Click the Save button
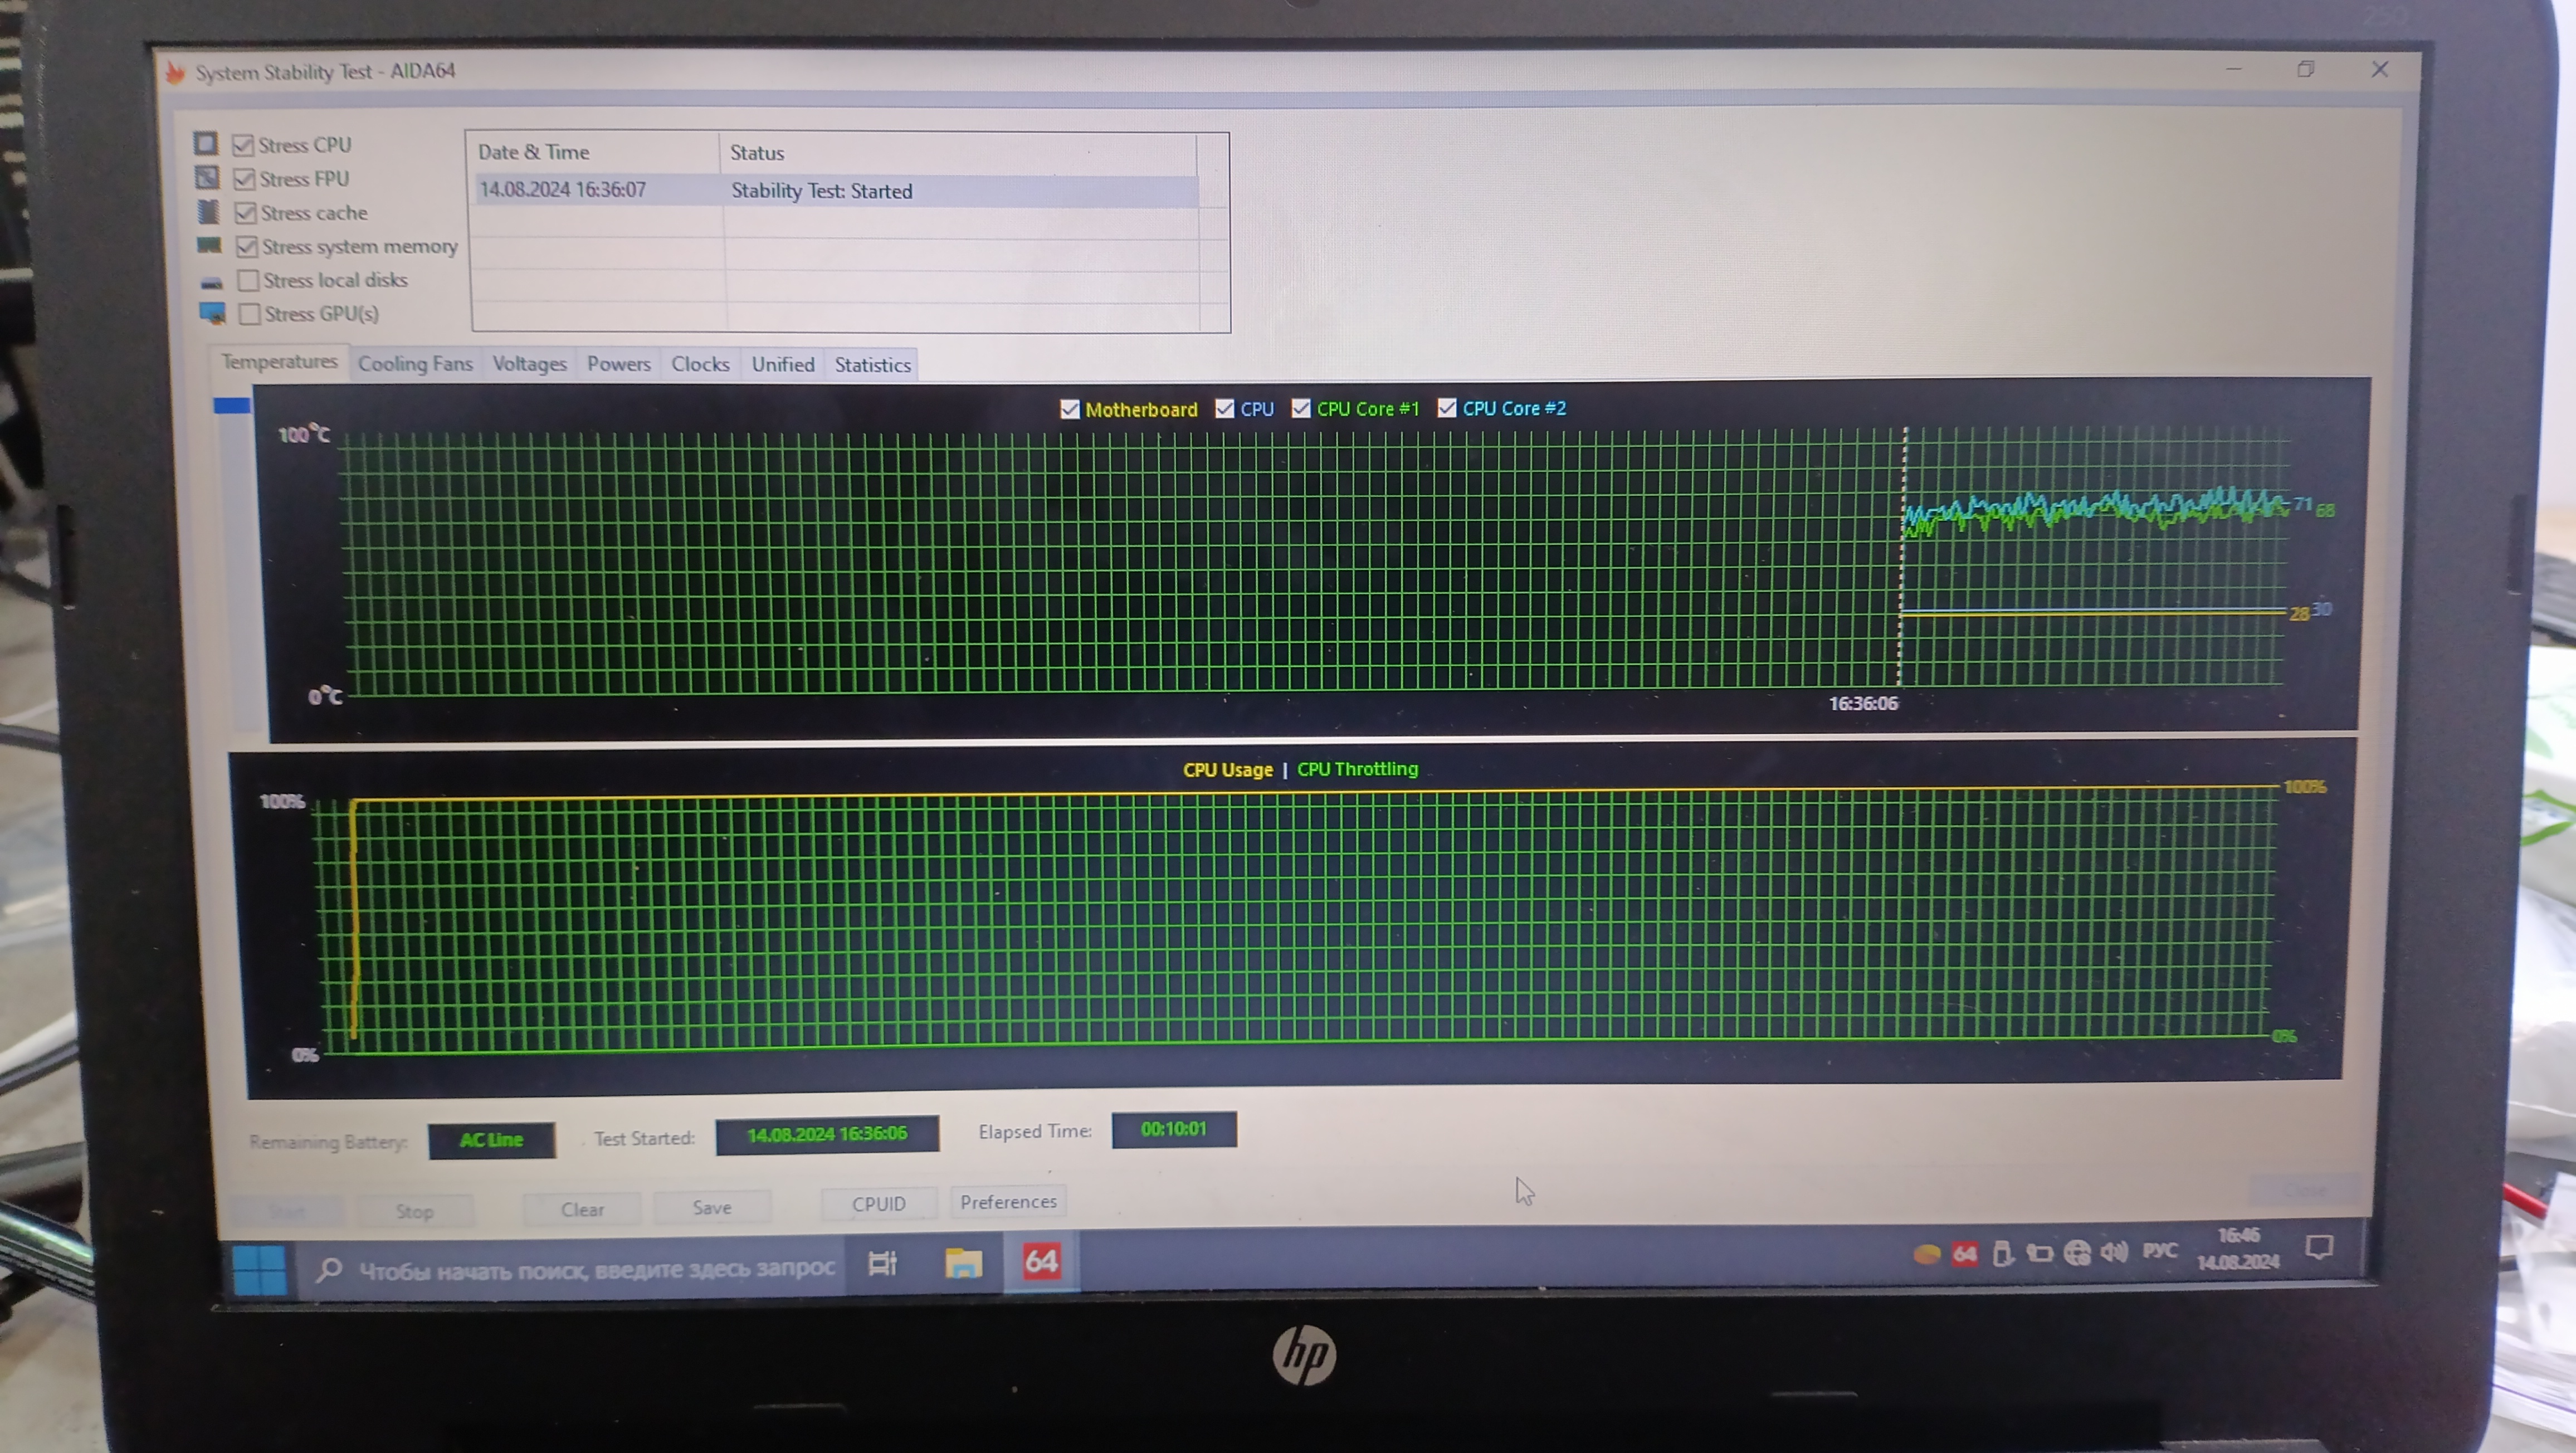2576x1453 pixels. click(712, 1207)
